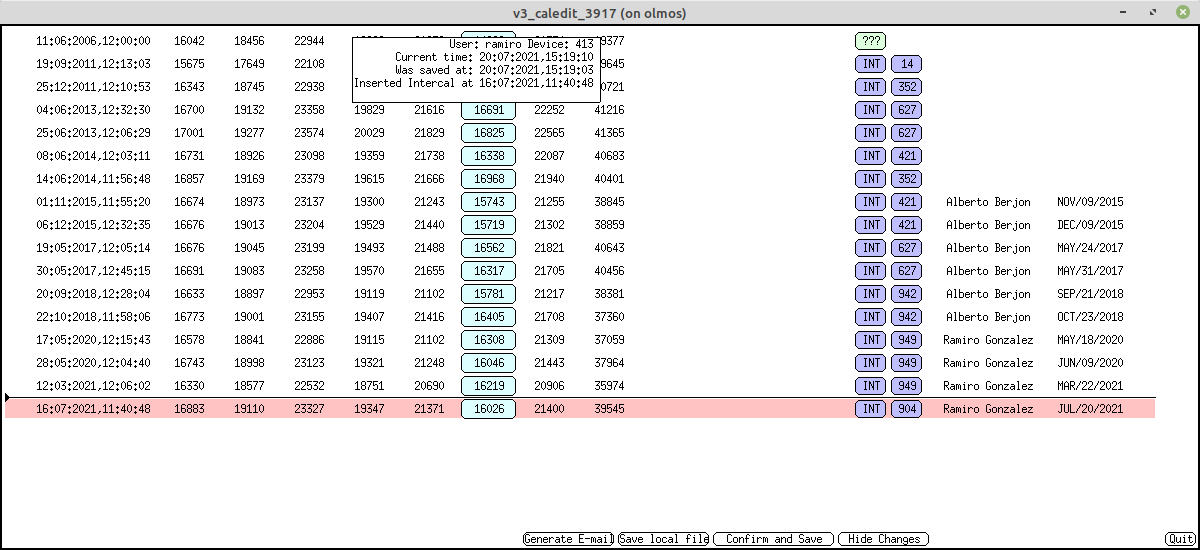Click the current row arrow marker
The width and height of the screenshot is (1200, 550).
[8, 398]
